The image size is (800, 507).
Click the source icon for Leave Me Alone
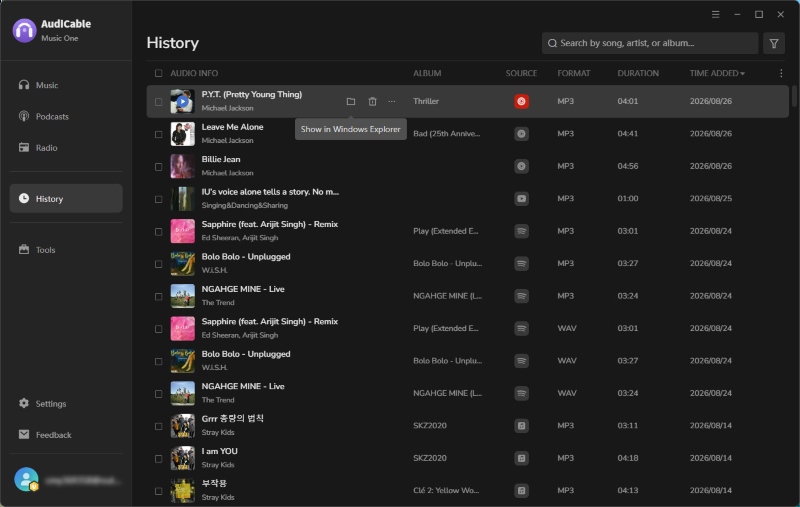(x=521, y=134)
